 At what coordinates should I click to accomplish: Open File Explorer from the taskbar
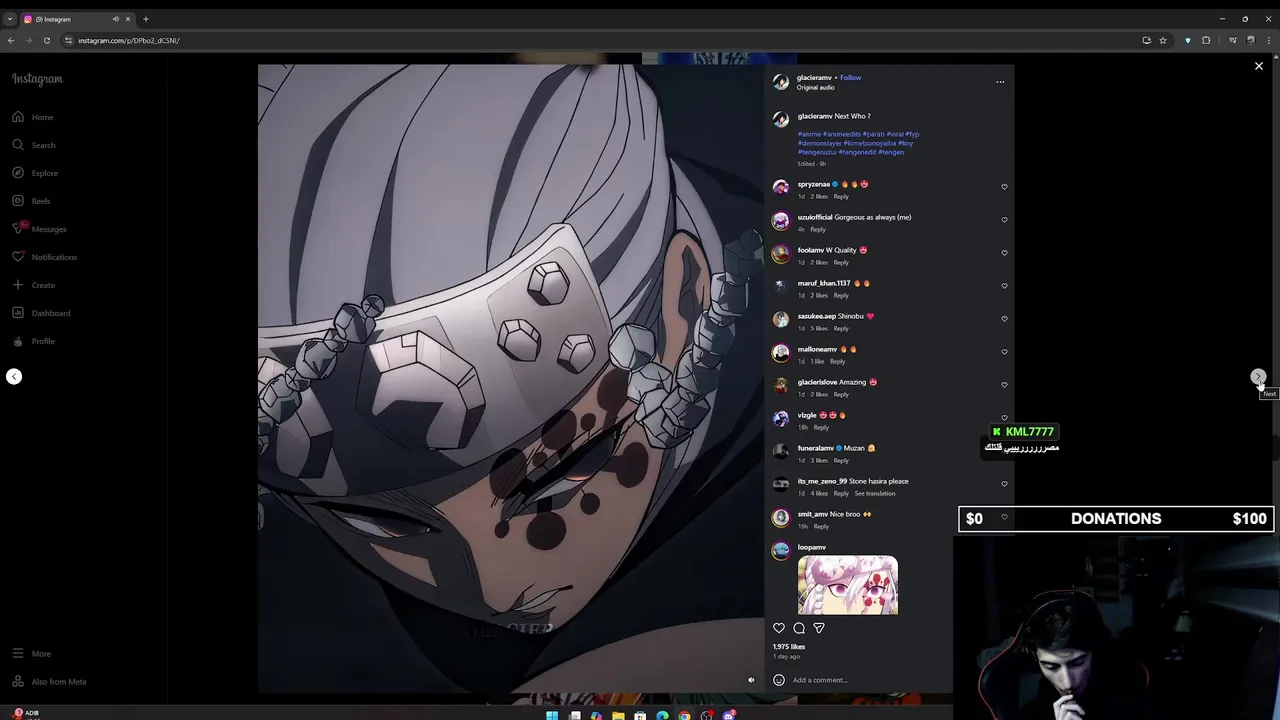[618, 715]
